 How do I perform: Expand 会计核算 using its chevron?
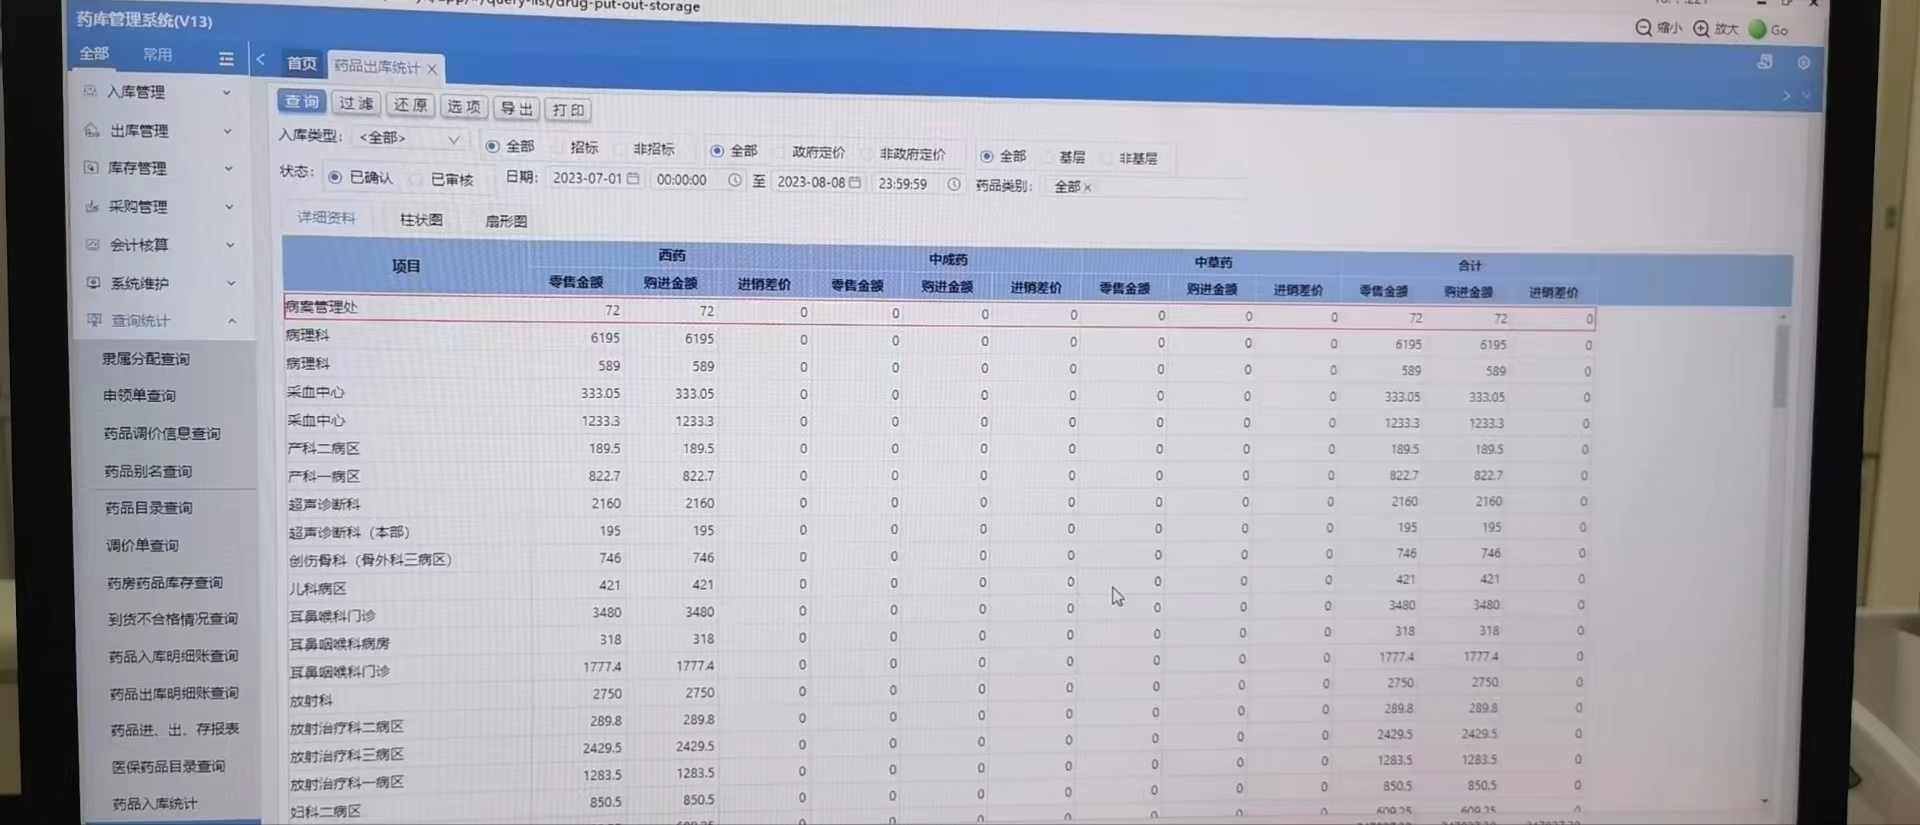pos(230,245)
